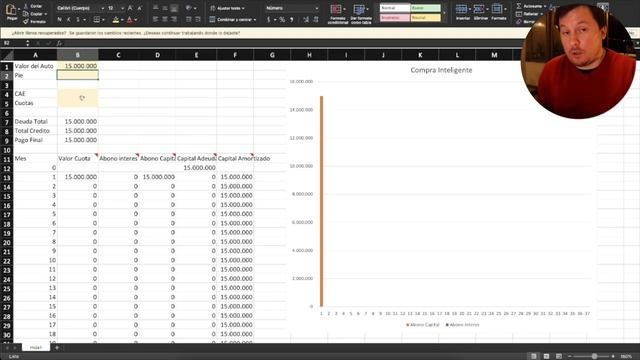This screenshot has width=640, height=360.
Task: Increase font size with the large A
Action: tap(130, 8)
